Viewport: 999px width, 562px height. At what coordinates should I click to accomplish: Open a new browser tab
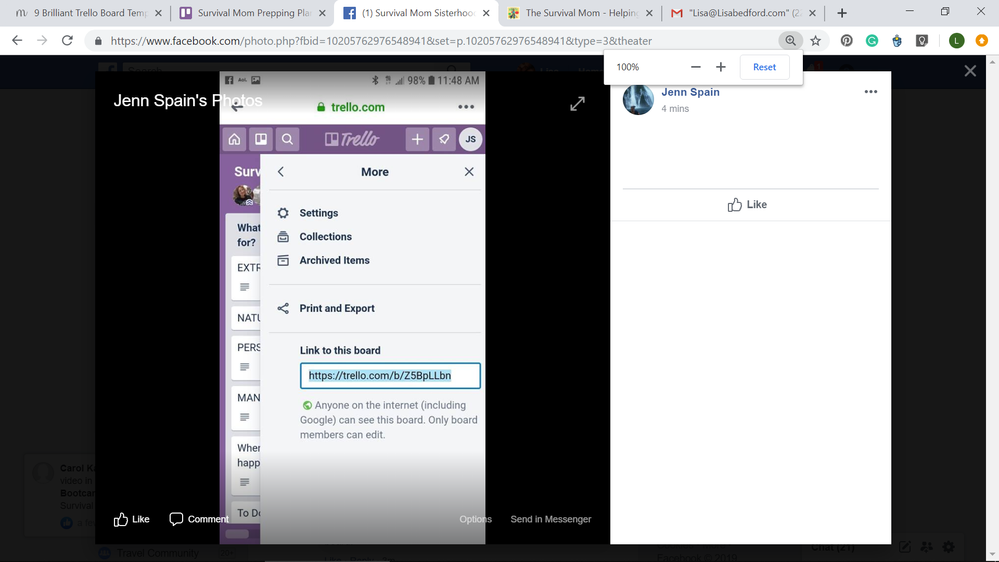(x=842, y=13)
